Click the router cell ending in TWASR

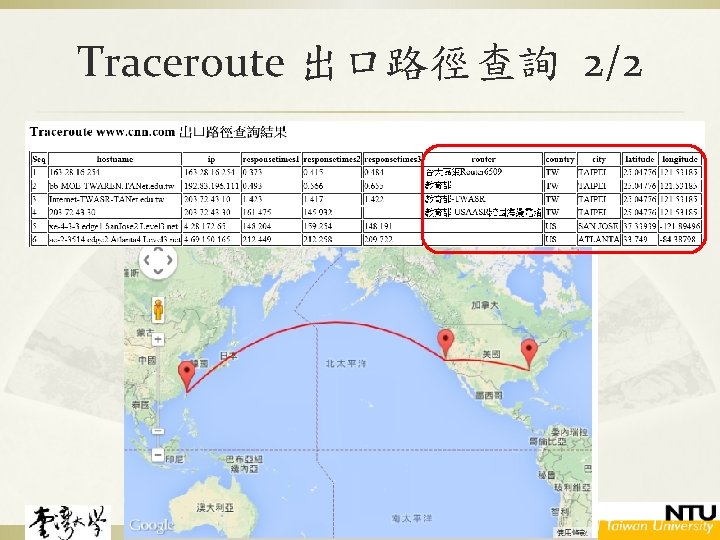(483, 199)
